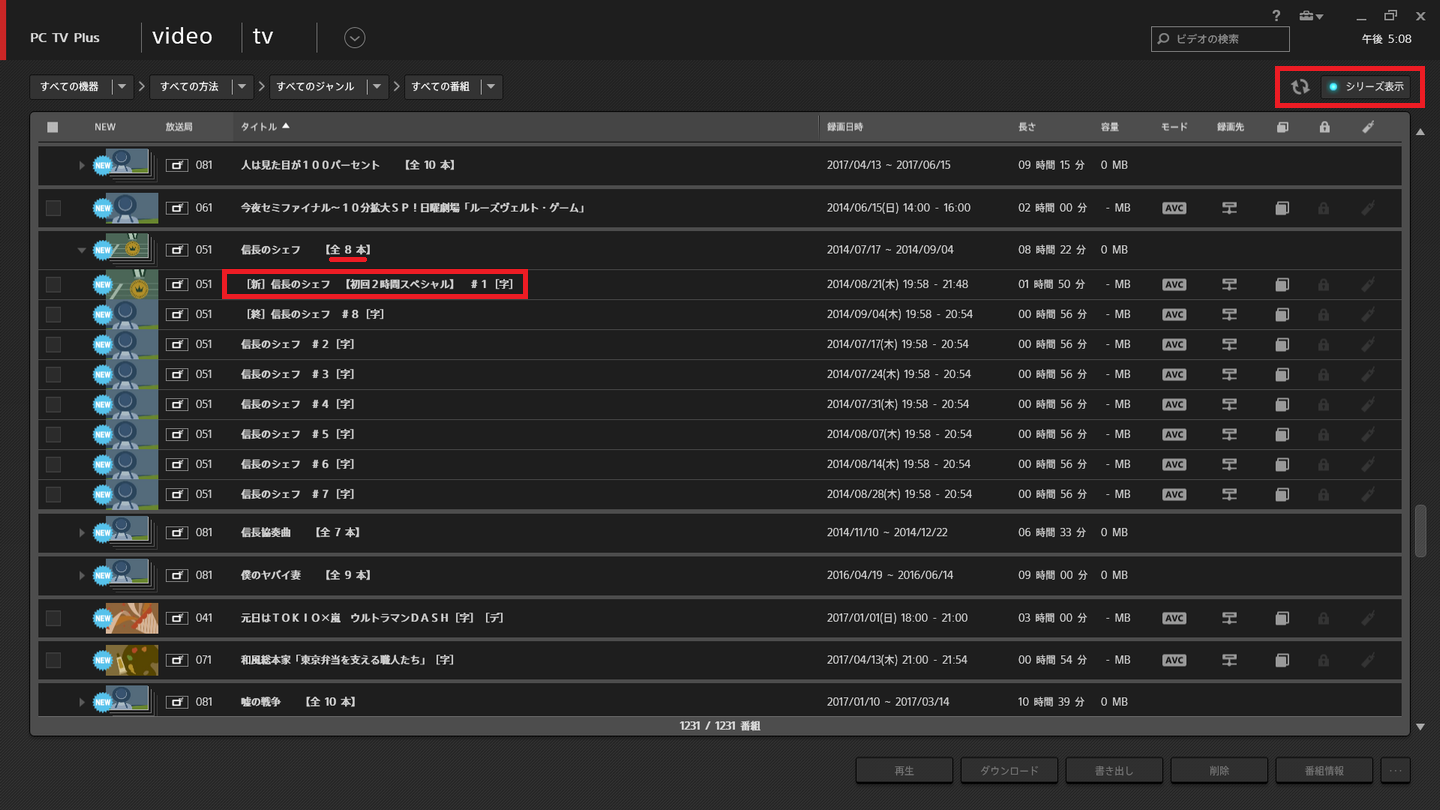This screenshot has height=810, width=1440.
Task: Click the 録画先 device icon on the ＃８ row
Action: click(x=1229, y=314)
